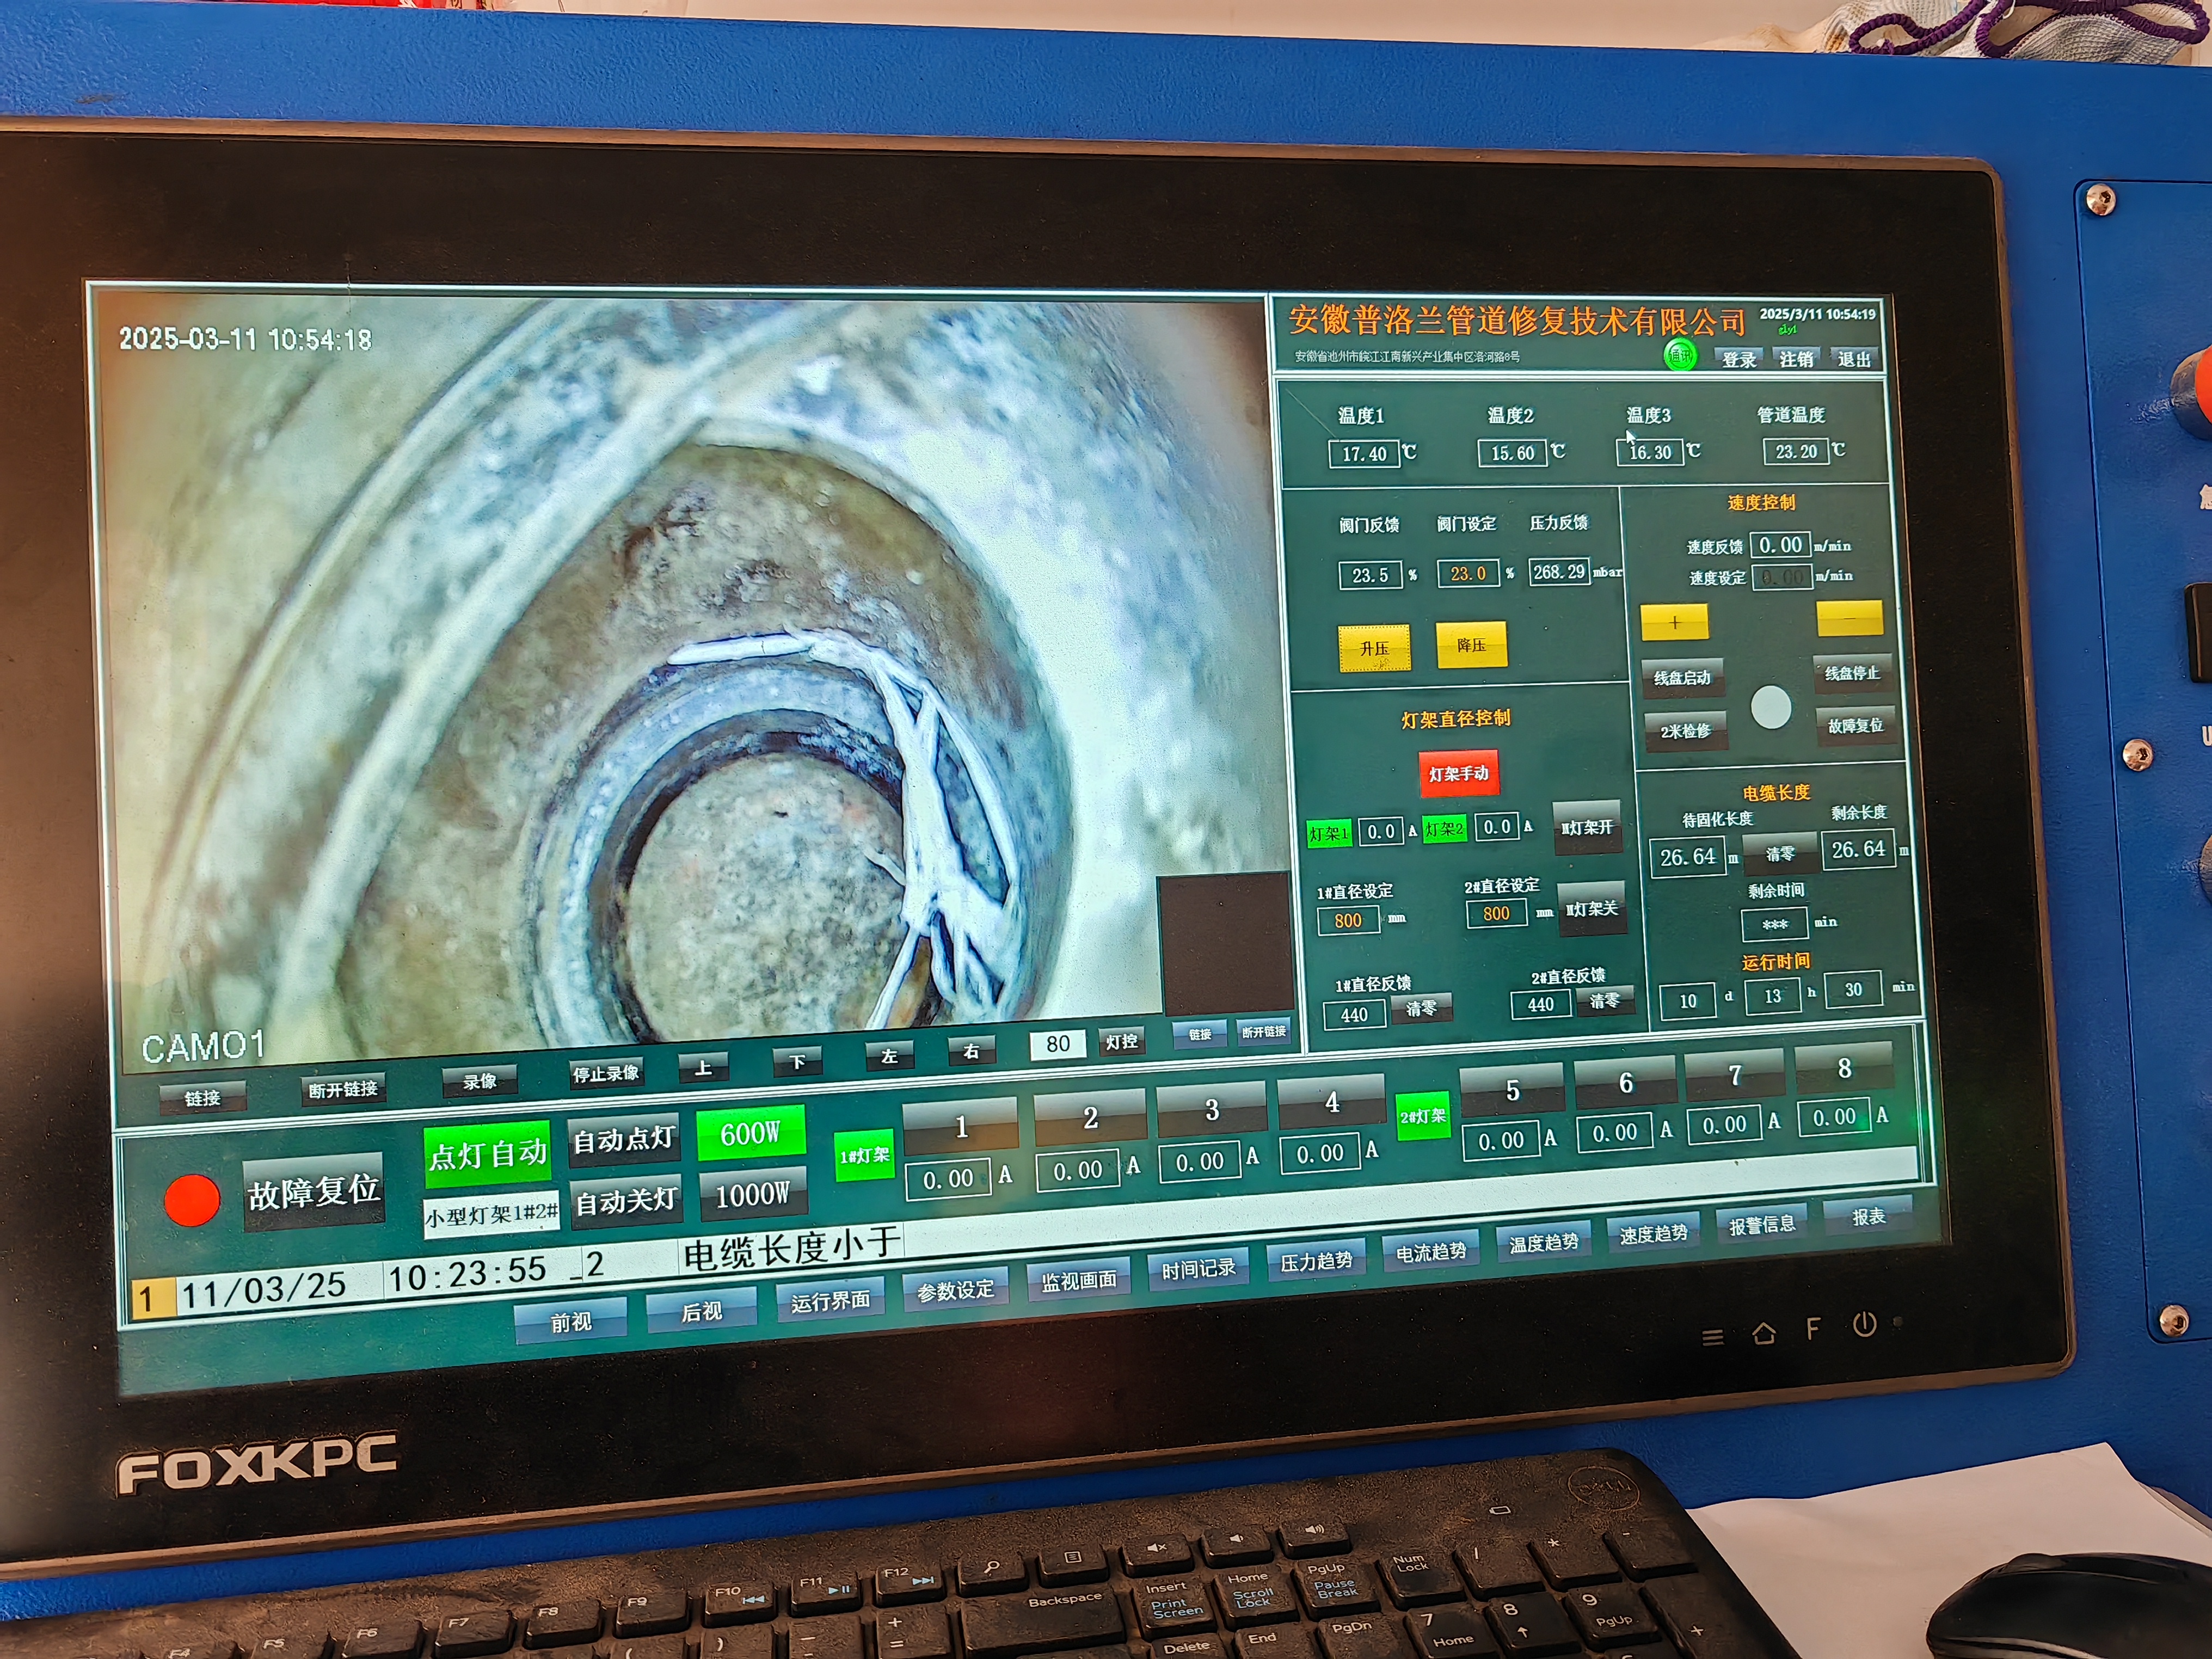Click the 升压 pressure increase button
The image size is (2212, 1659).
pos(1374,648)
